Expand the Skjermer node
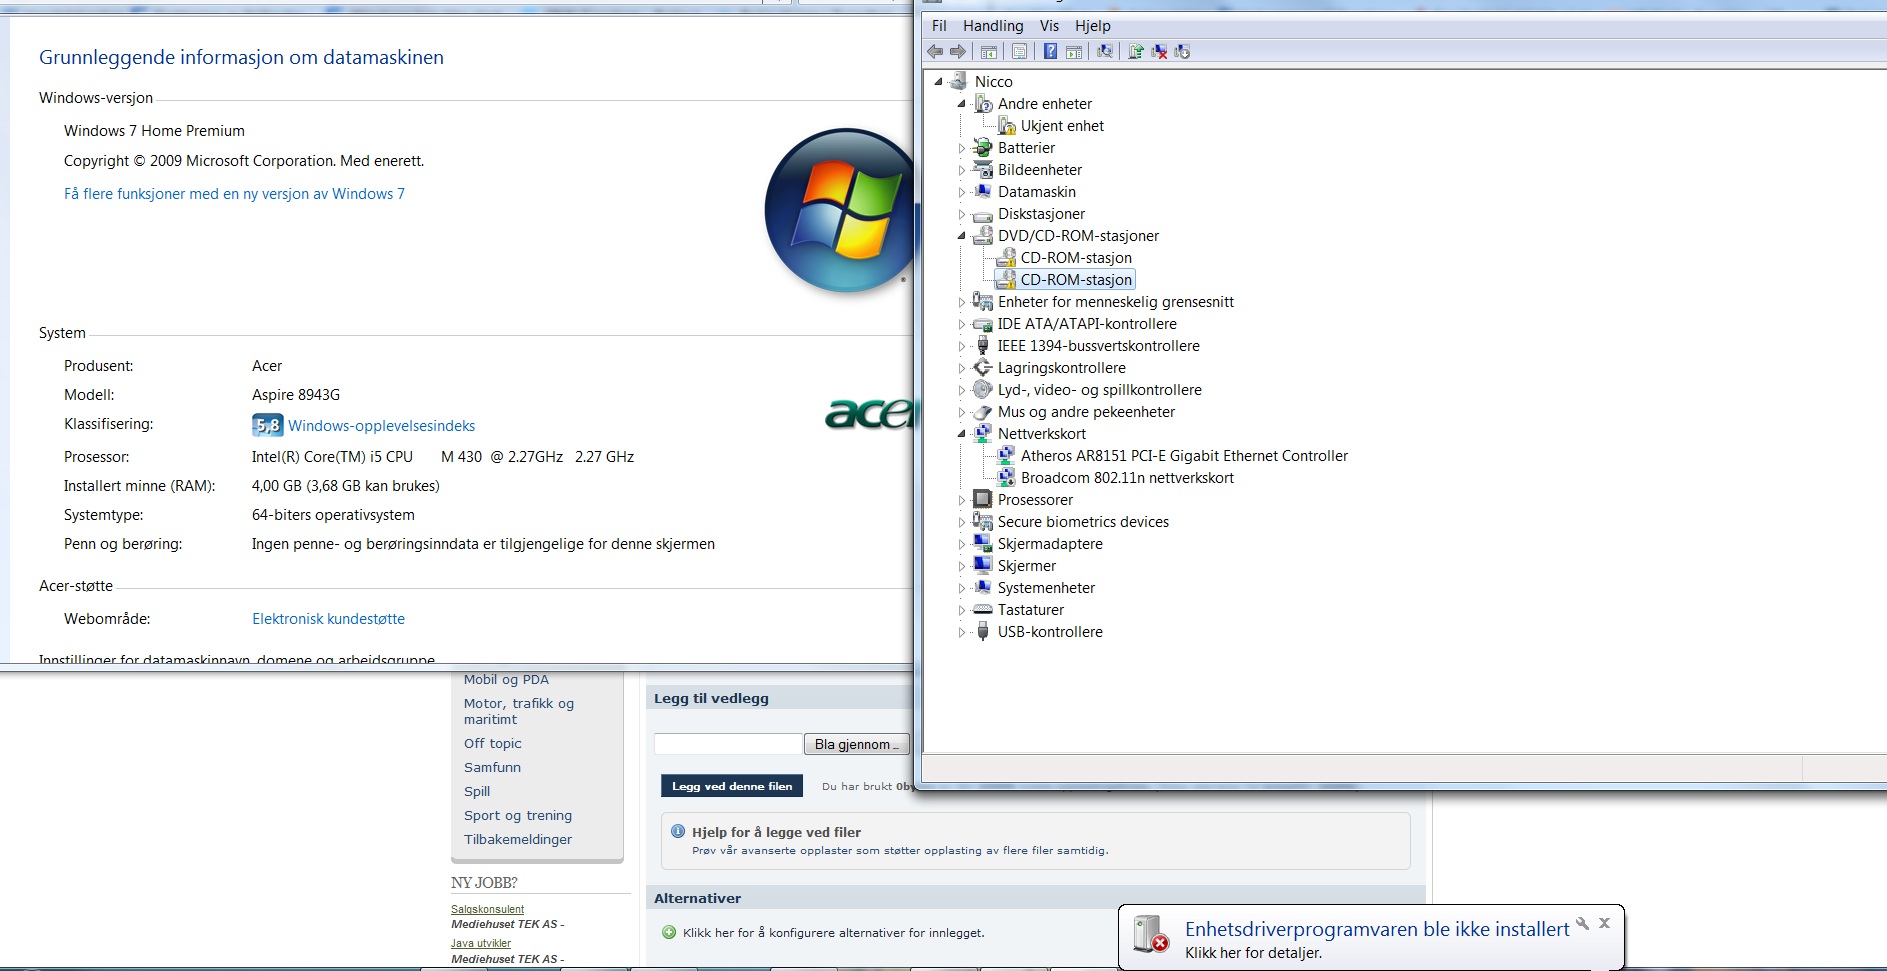This screenshot has width=1887, height=971. (962, 566)
